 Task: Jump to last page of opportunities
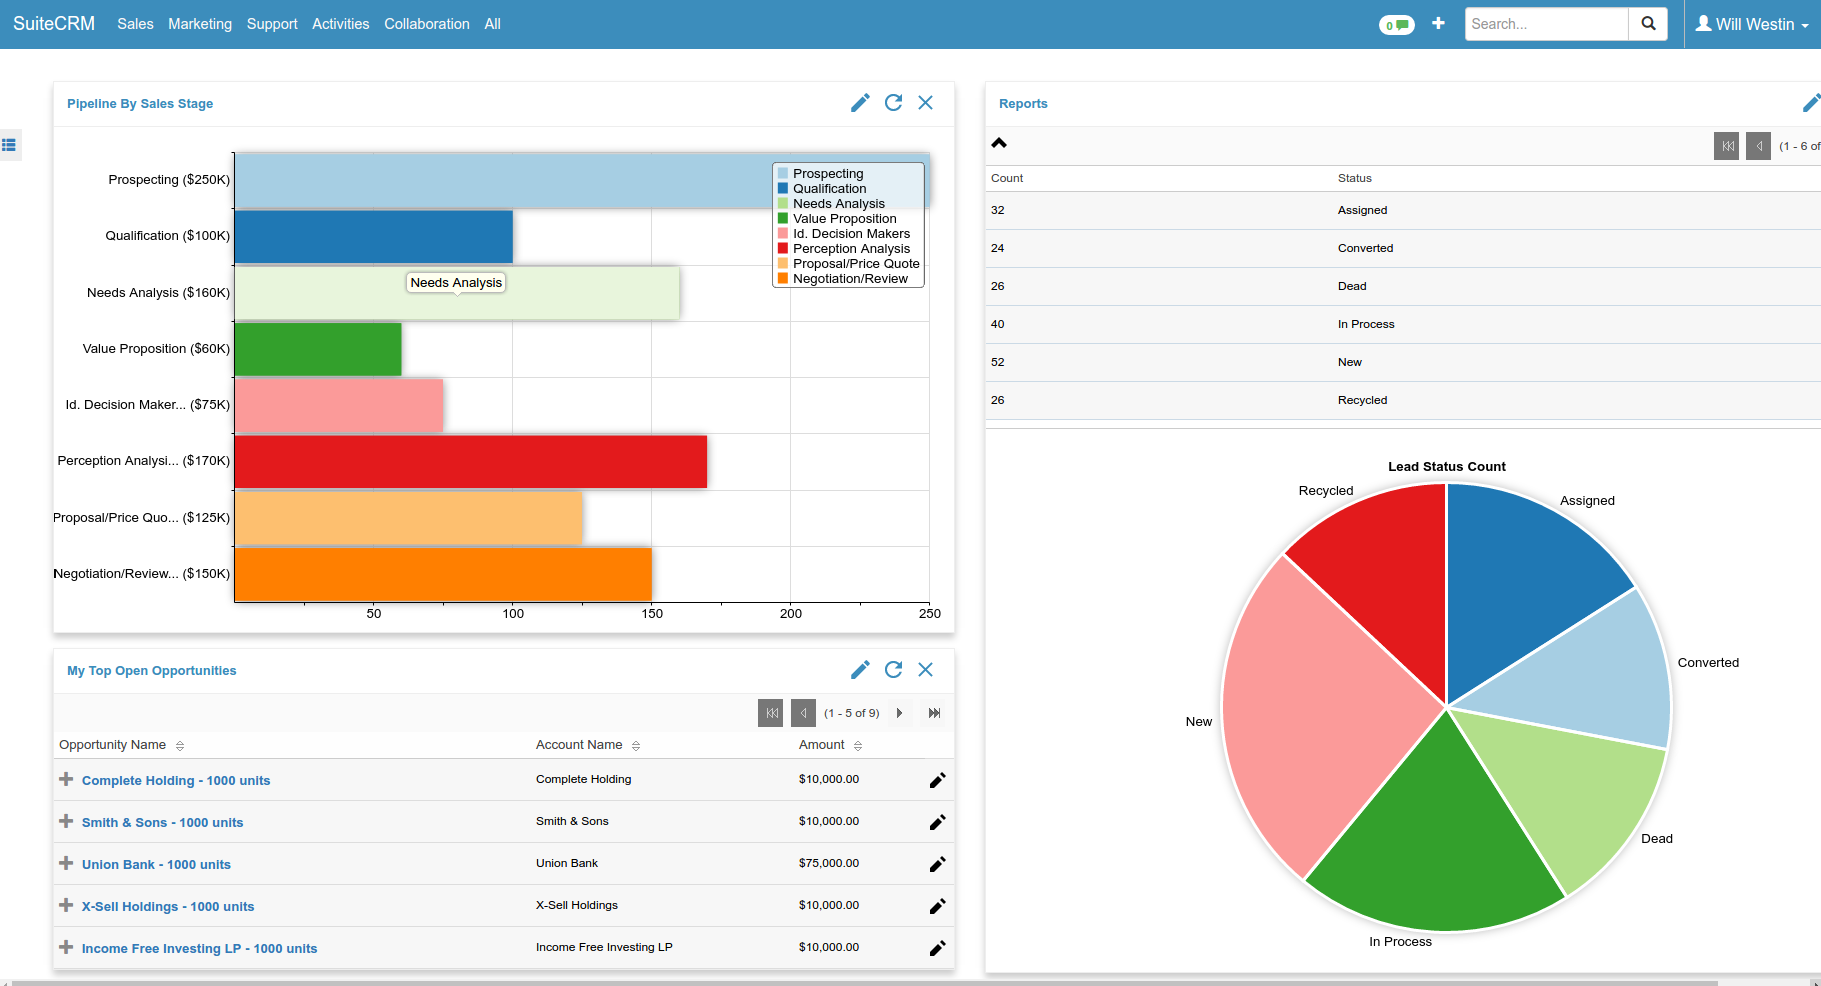click(934, 713)
